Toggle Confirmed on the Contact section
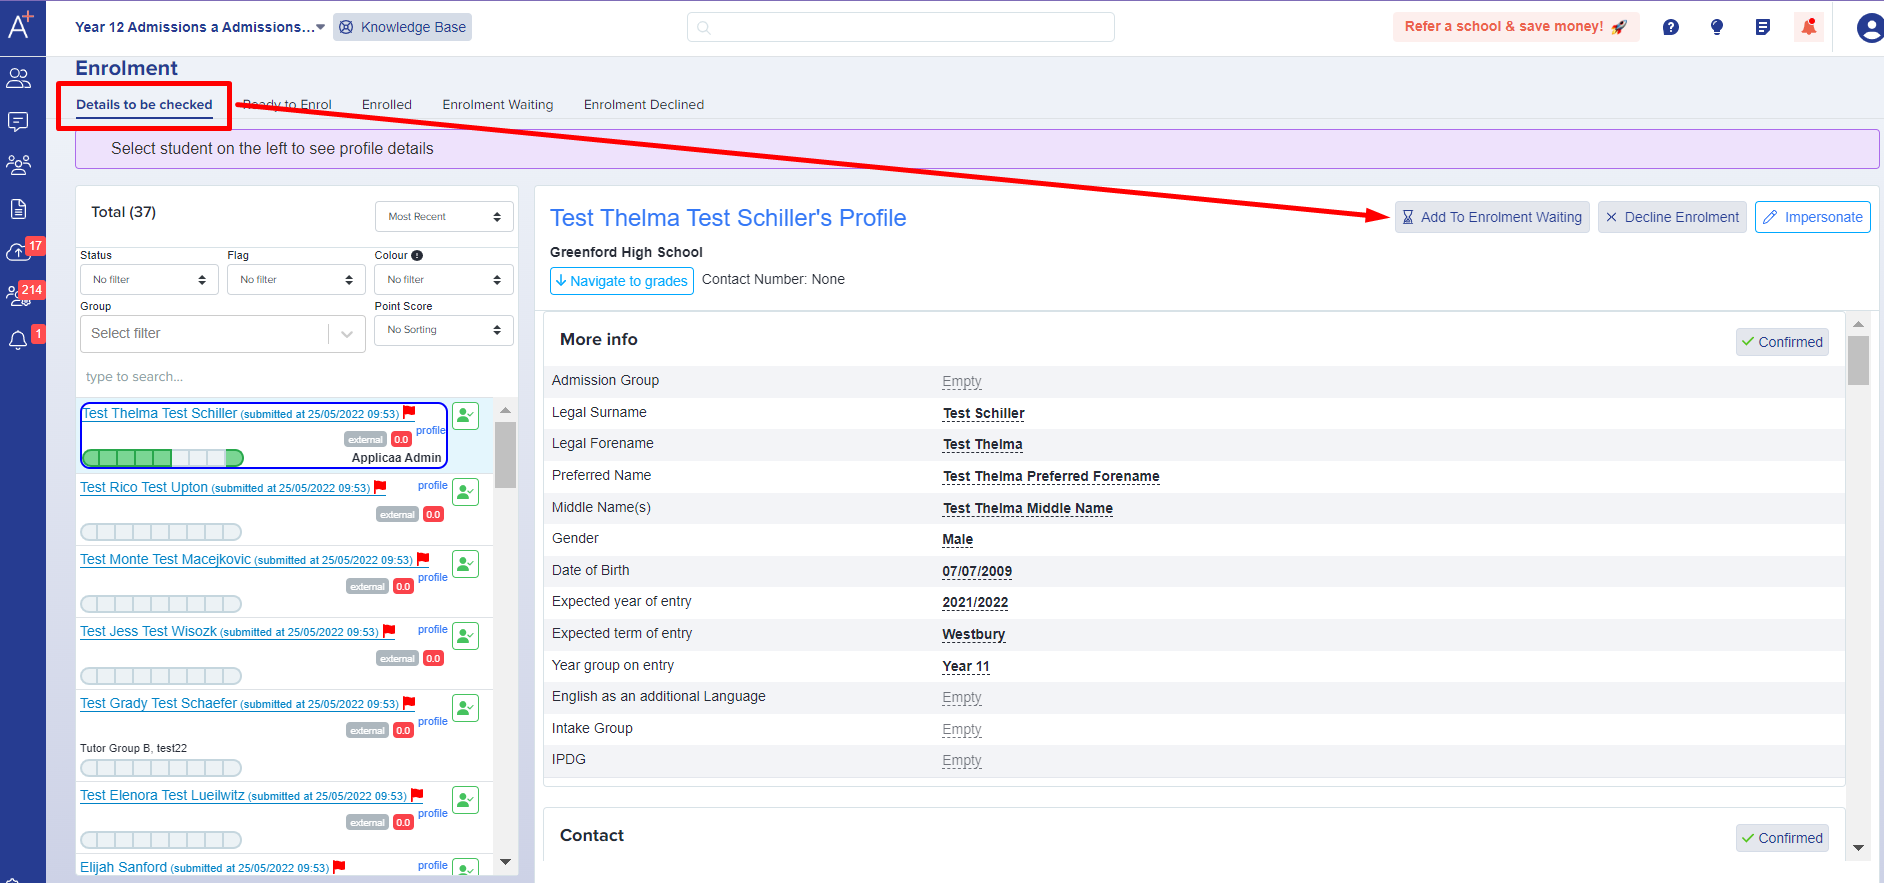 [x=1782, y=838]
